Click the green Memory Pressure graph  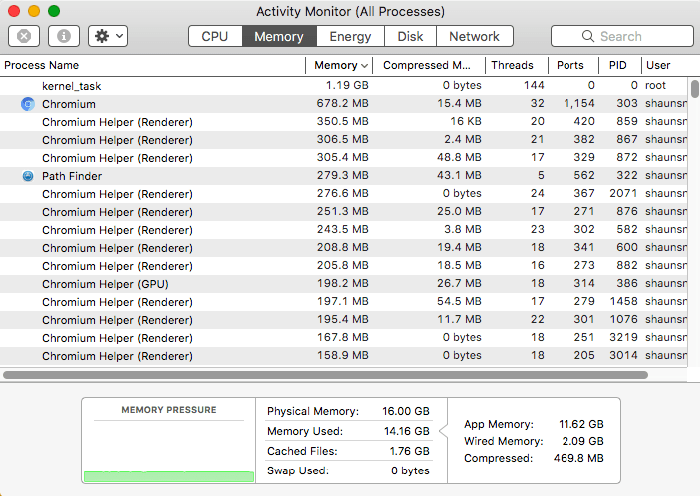click(169, 476)
